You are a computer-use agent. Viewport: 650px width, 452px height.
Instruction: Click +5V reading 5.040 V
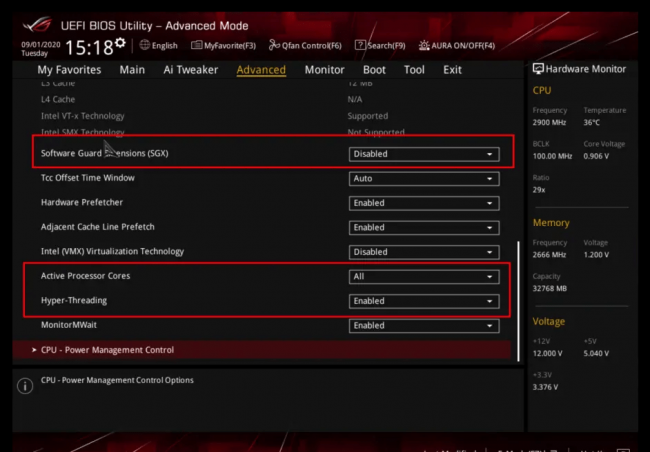click(596, 353)
